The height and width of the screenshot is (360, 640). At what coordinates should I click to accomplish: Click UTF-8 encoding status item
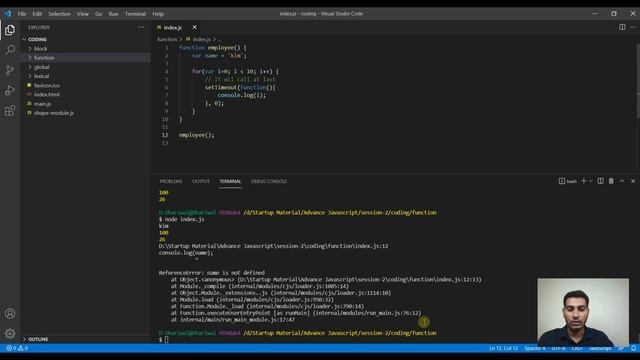[558, 348]
